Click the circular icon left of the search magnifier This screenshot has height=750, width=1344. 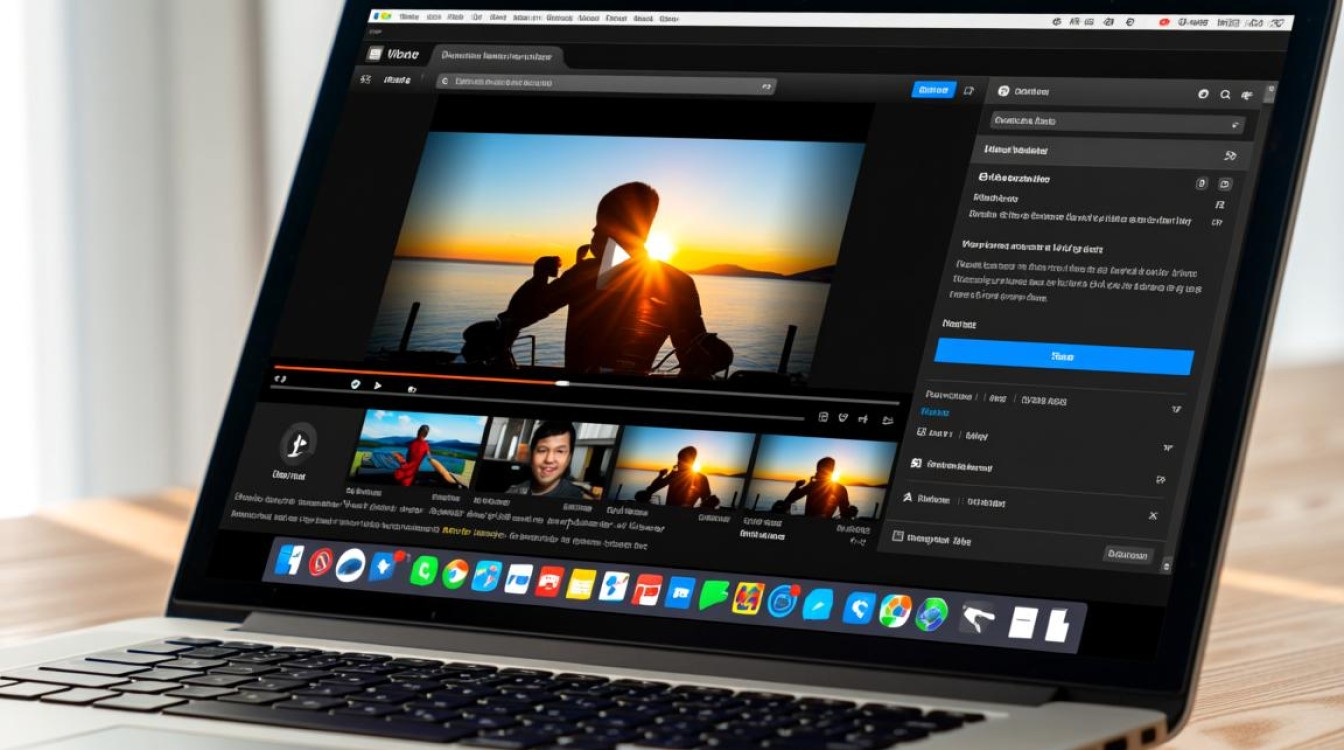click(x=1203, y=95)
